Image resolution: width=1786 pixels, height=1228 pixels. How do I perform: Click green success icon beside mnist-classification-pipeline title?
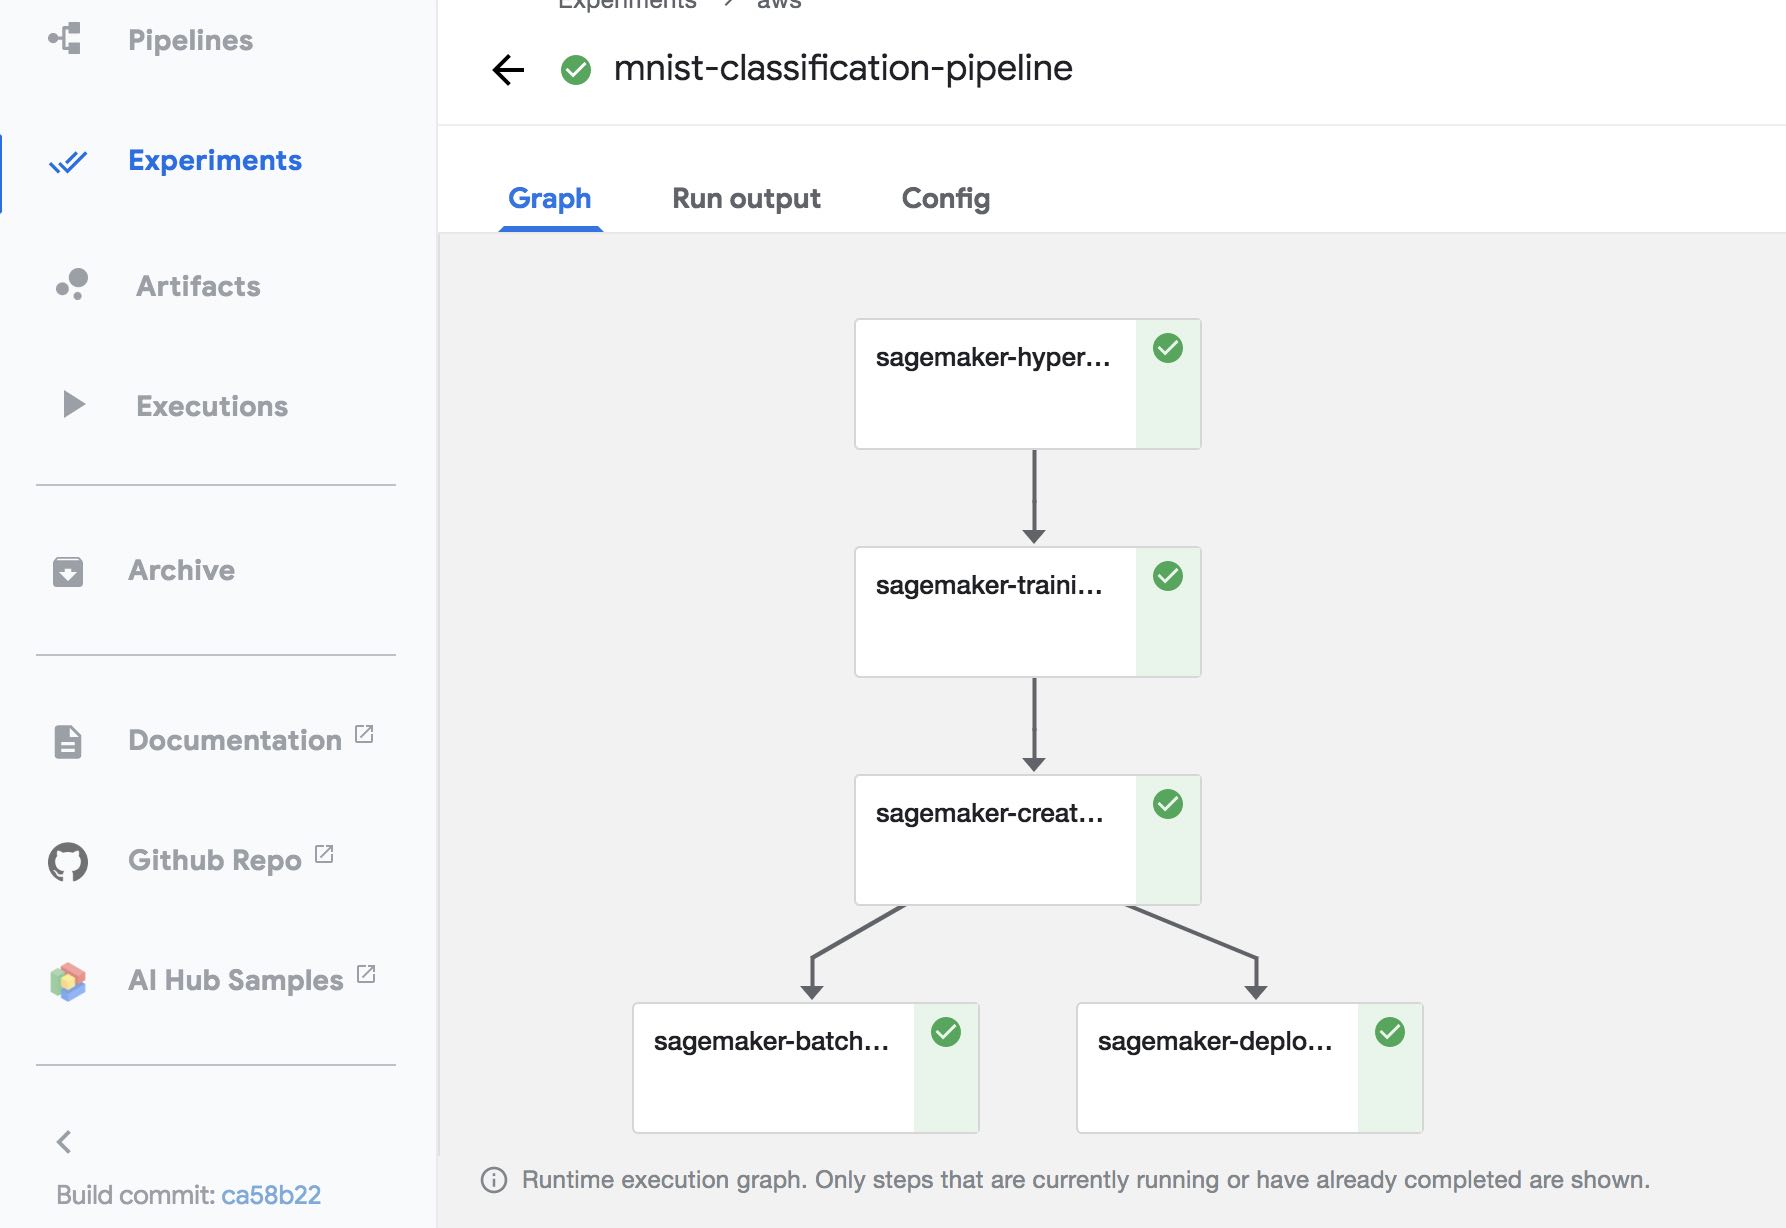pos(576,69)
